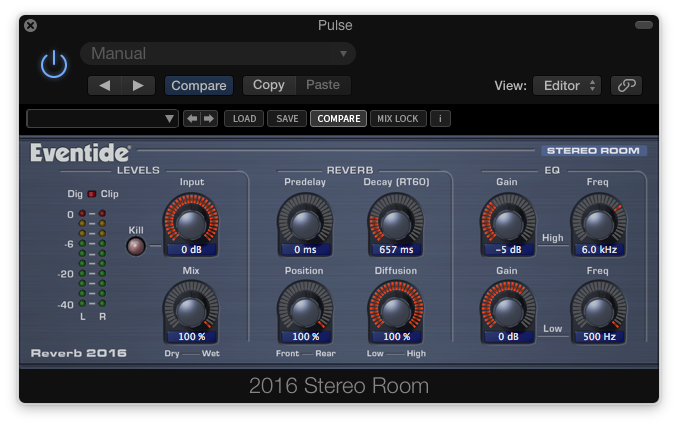This screenshot has height=426, width=678.
Task: Step to next Eventide preset arrow
Action: coord(209,119)
